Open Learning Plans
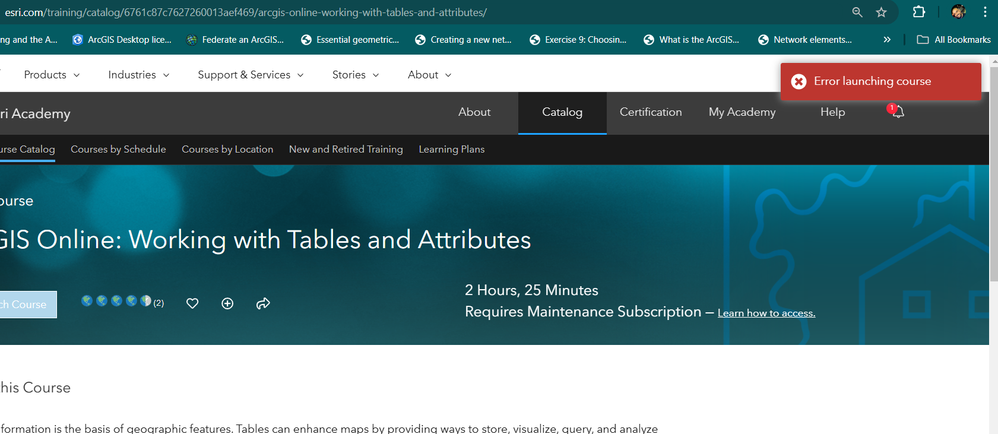This screenshot has width=998, height=434. 451,150
